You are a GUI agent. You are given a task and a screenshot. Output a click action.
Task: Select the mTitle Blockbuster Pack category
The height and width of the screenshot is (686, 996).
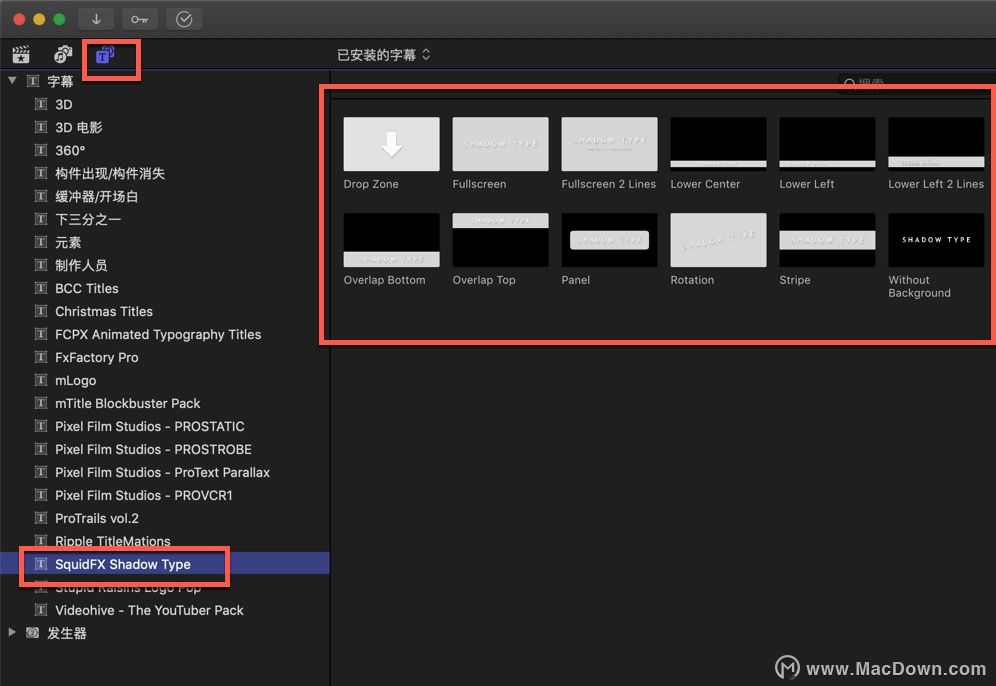pyautogui.click(x=165, y=403)
